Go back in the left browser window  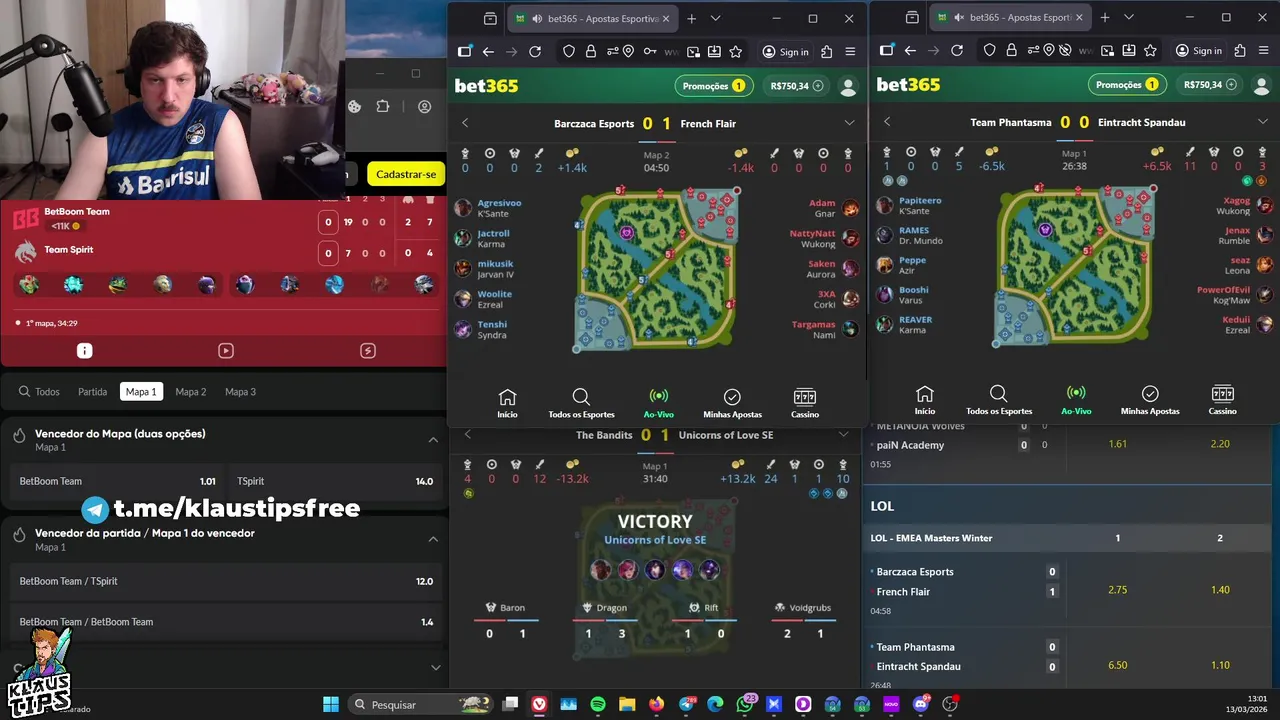[488, 52]
